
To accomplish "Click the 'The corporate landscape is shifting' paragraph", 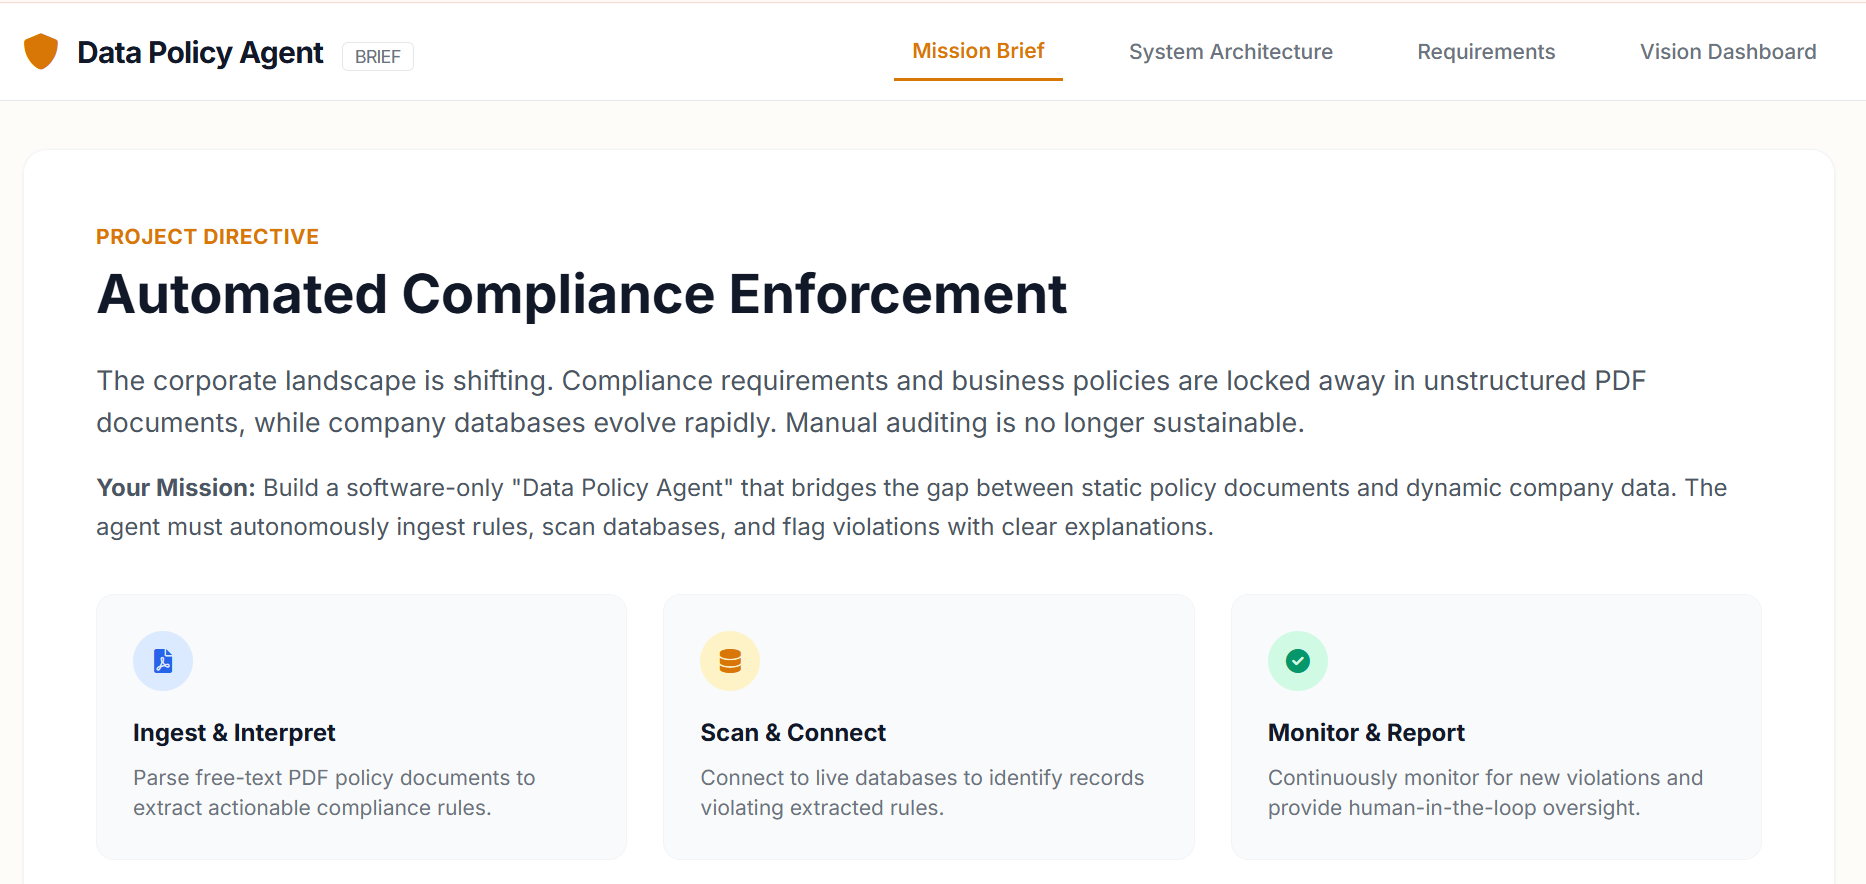I will click(871, 402).
